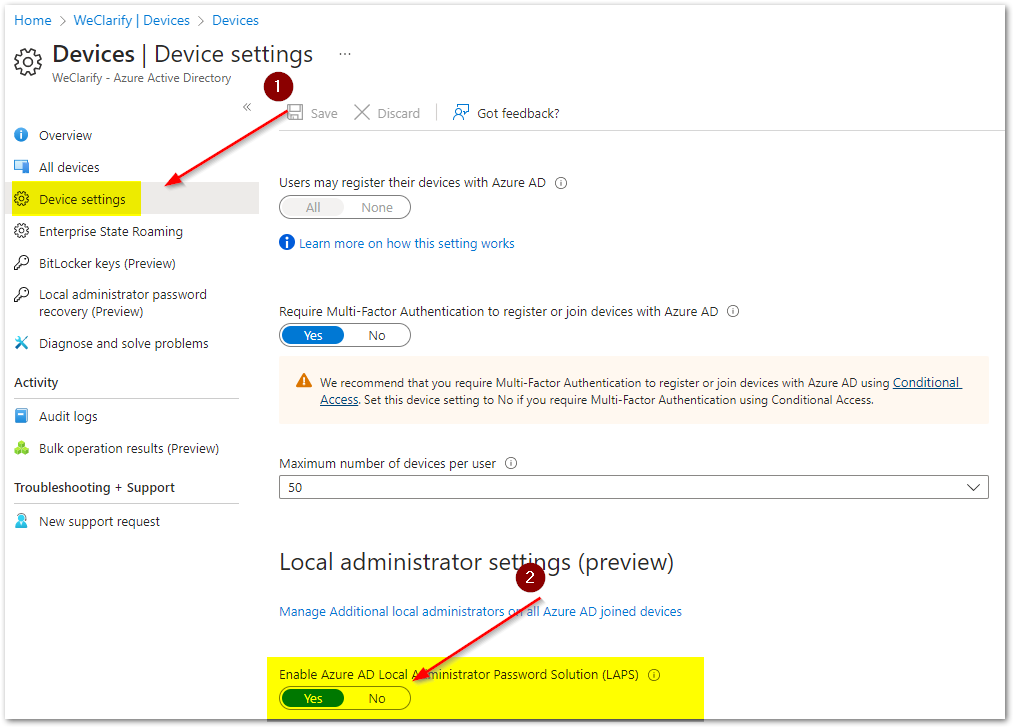Screen dimensions: 1014x728
Task: Open the ellipsis more options next to title
Action: (x=345, y=54)
